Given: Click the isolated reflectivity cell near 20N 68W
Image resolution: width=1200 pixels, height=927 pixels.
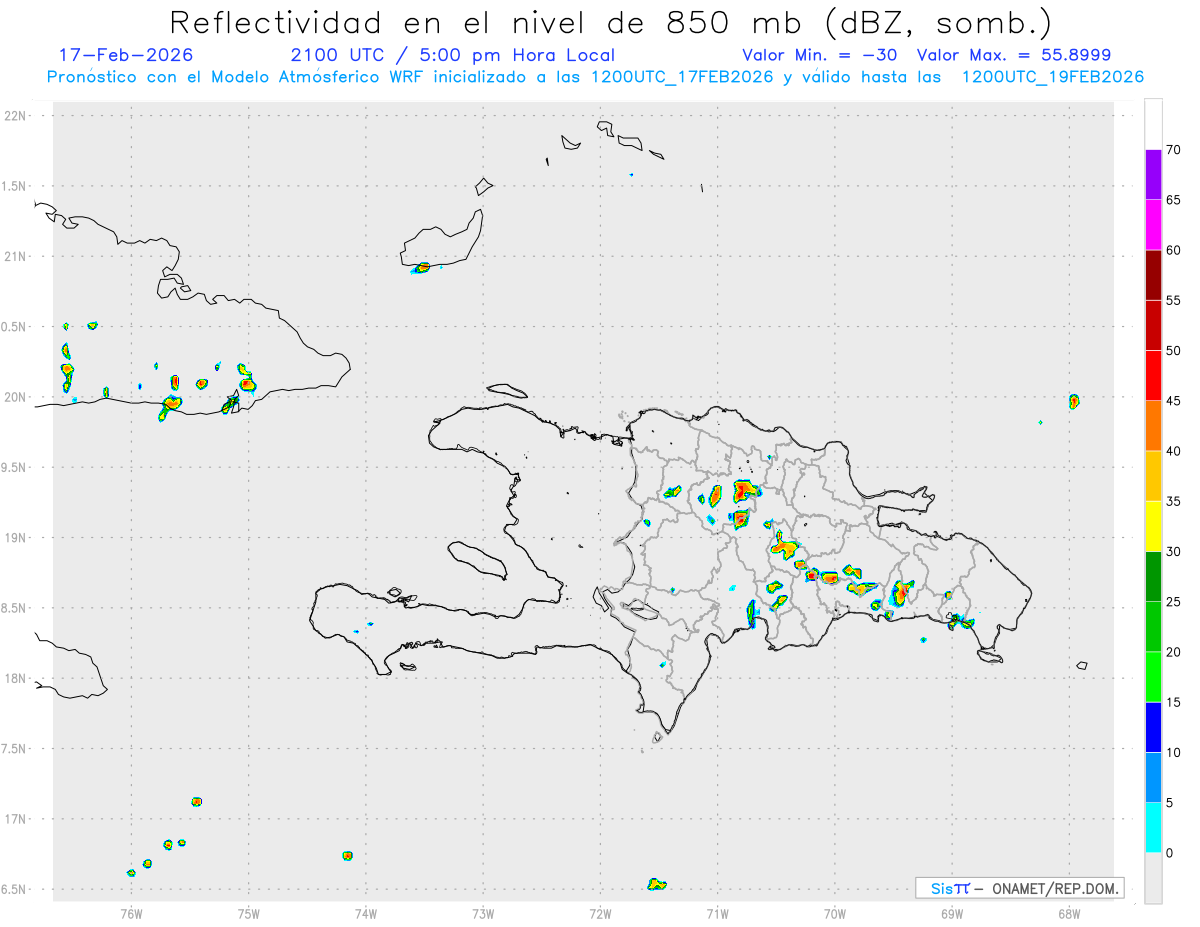Looking at the screenshot, I should click(x=1074, y=401).
